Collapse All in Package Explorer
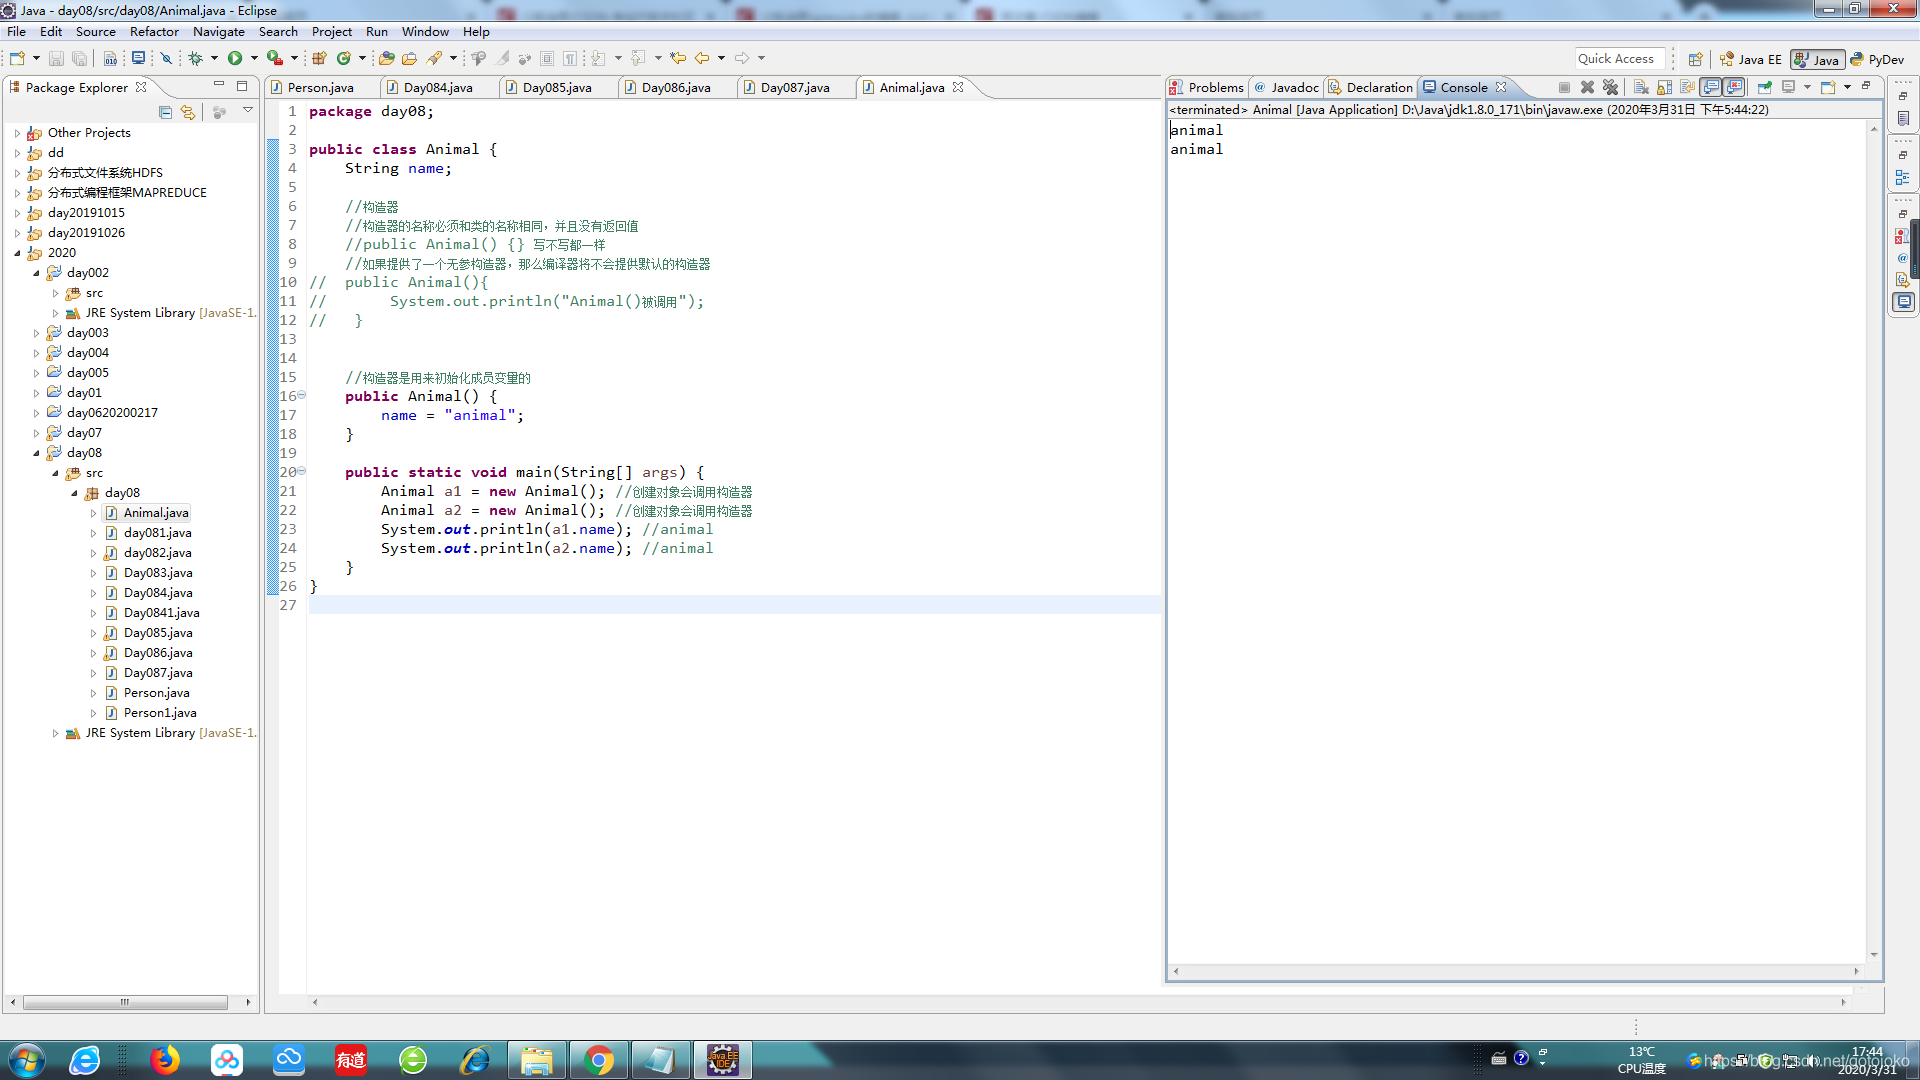The image size is (1920, 1080). tap(165, 112)
